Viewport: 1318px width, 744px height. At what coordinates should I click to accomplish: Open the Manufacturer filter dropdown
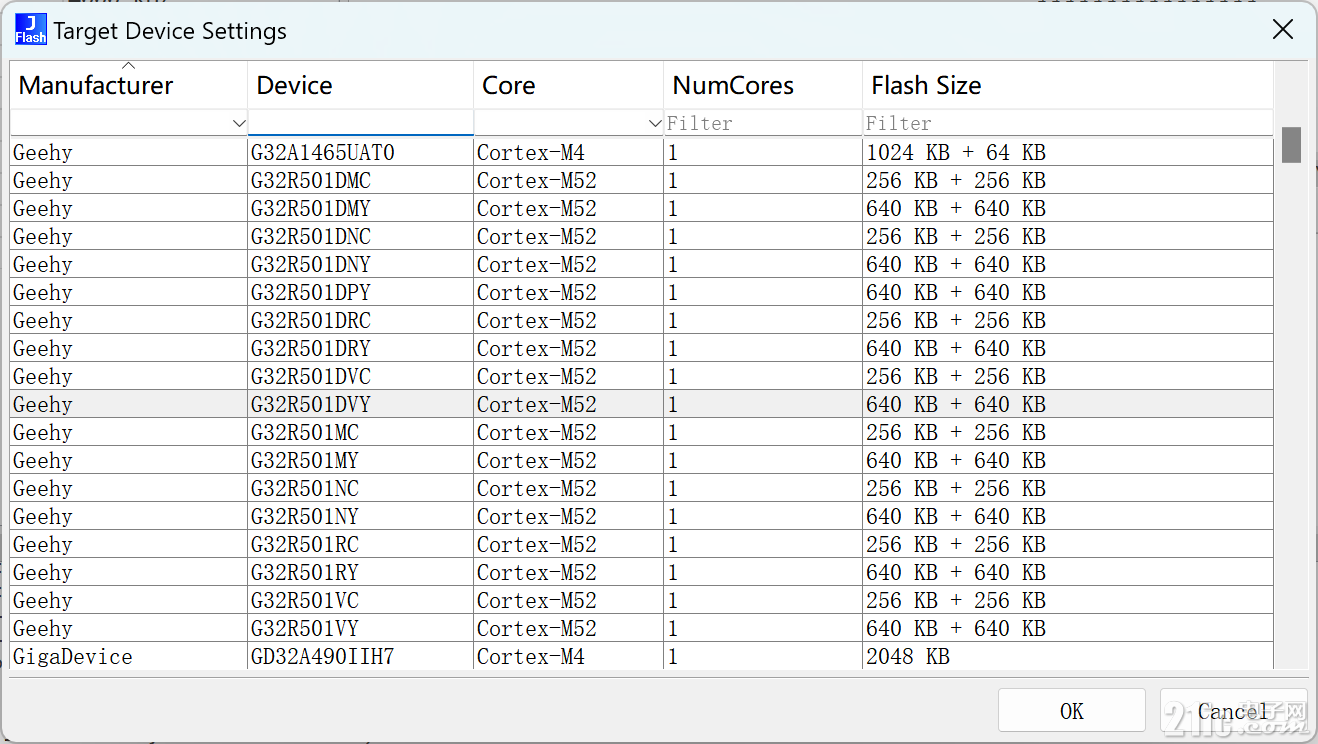tap(239, 123)
